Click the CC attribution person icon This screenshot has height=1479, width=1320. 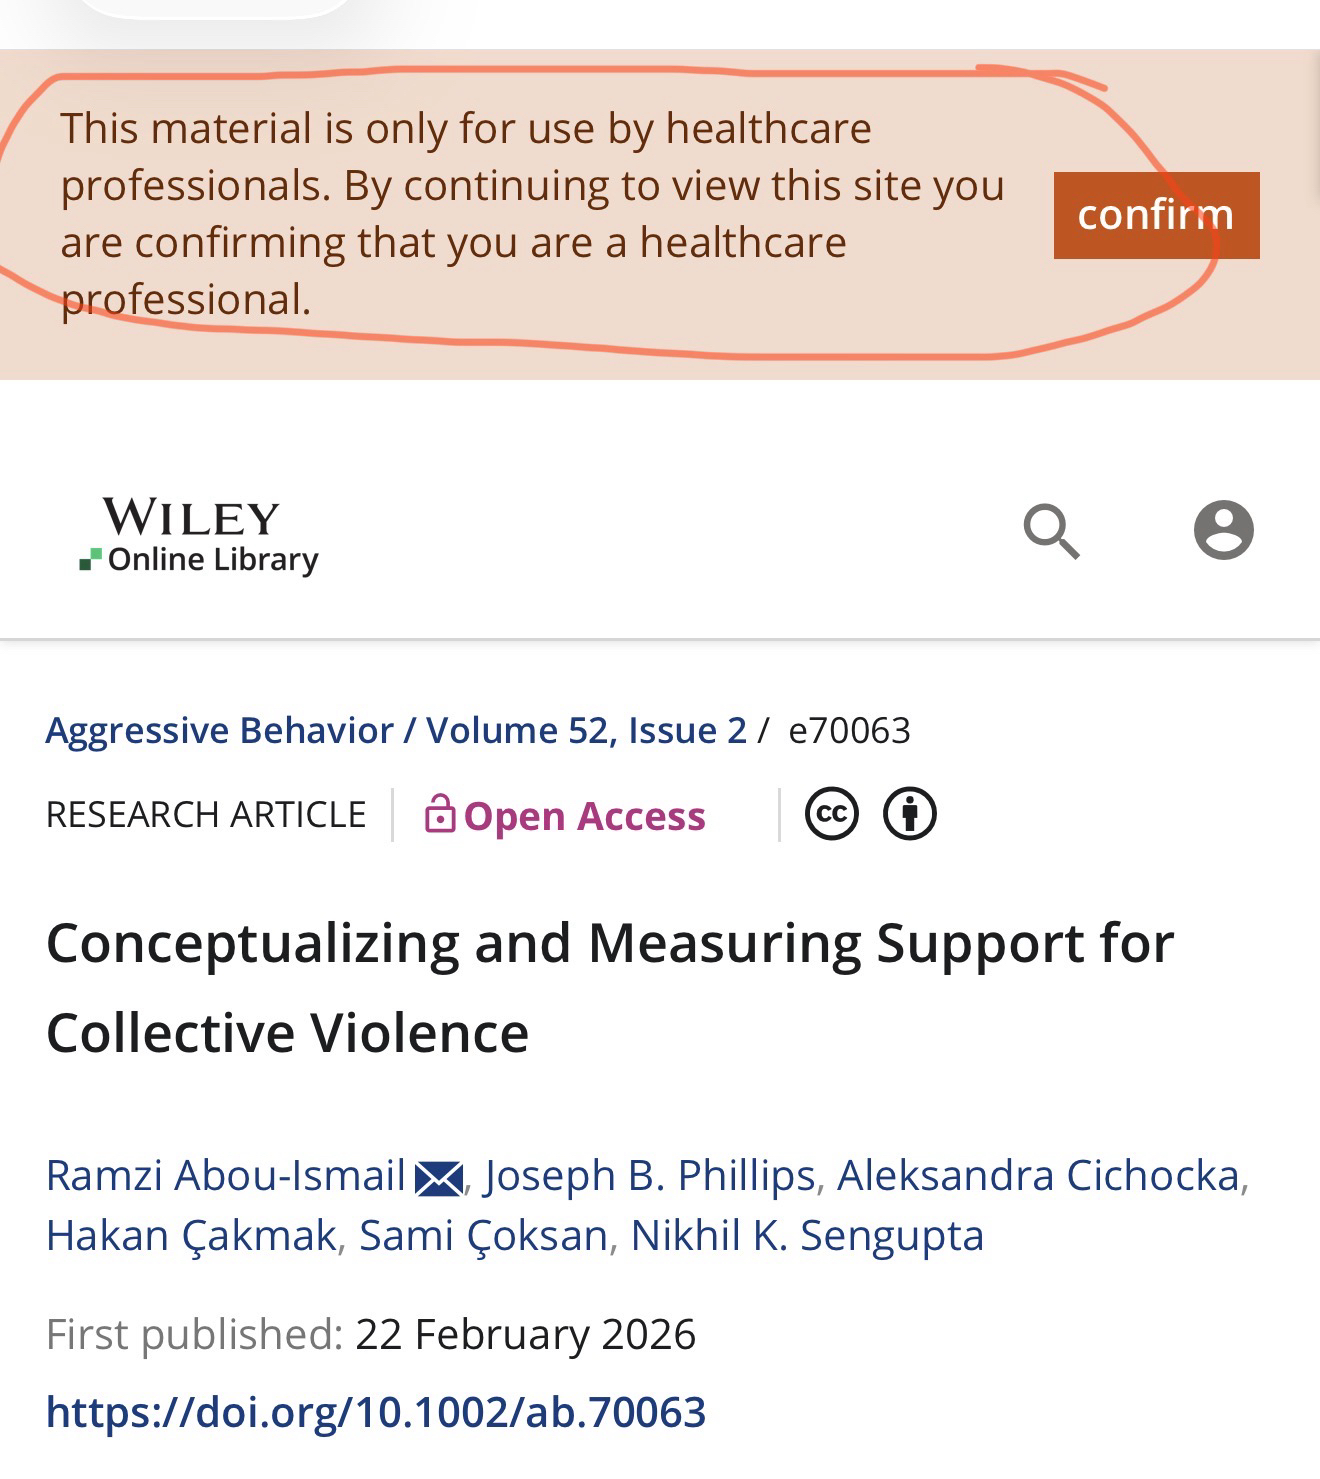click(x=910, y=814)
